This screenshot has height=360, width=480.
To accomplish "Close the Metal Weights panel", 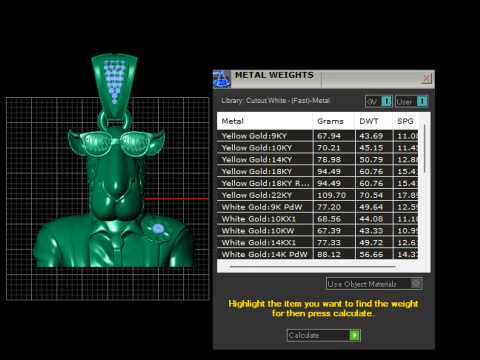I will tap(426, 78).
